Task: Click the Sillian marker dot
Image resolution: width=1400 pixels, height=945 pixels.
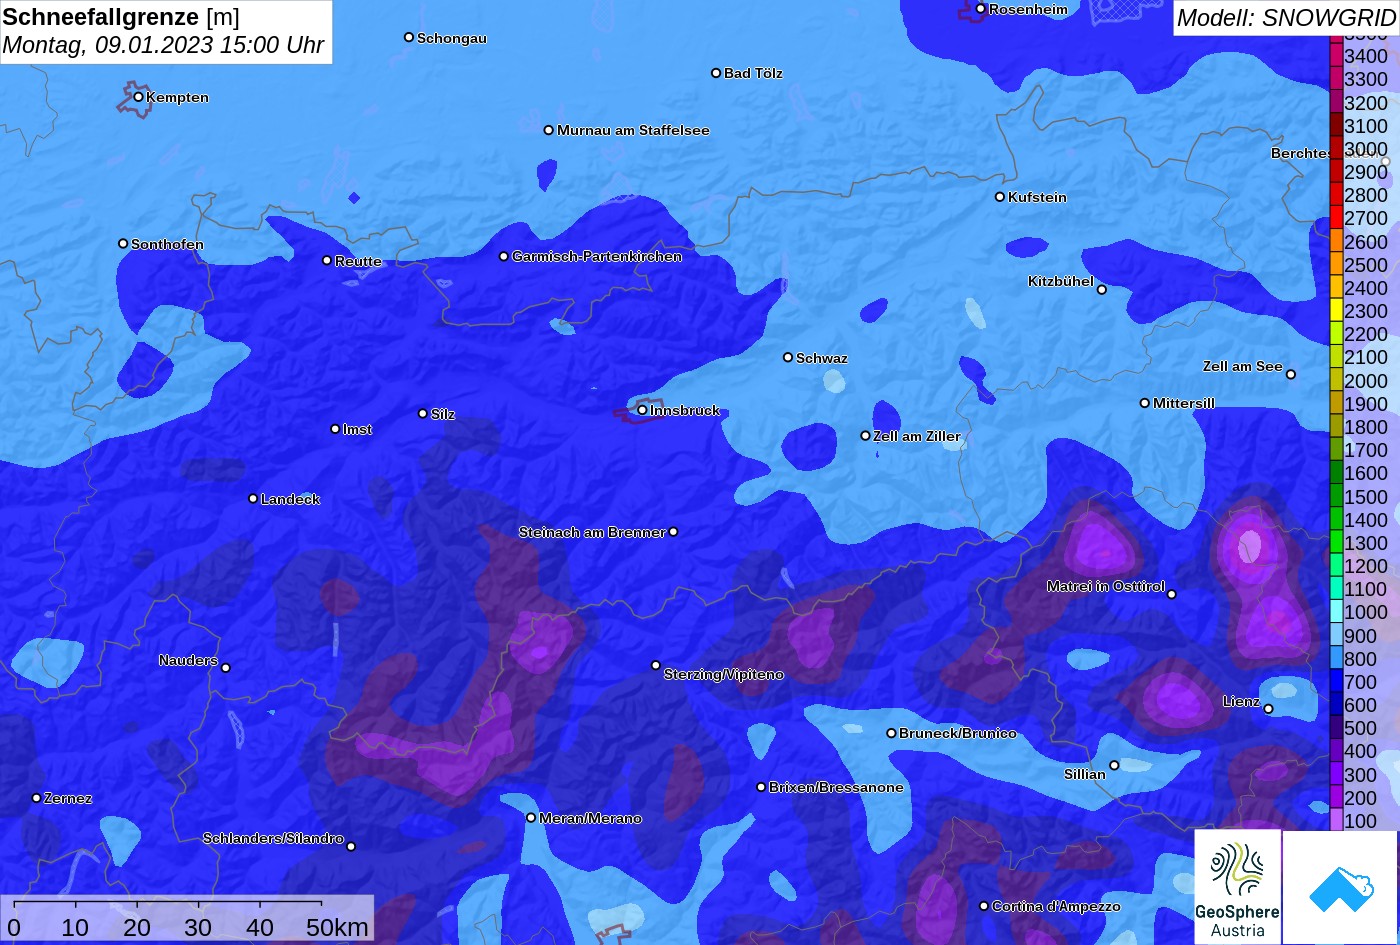Action: click(x=1114, y=765)
